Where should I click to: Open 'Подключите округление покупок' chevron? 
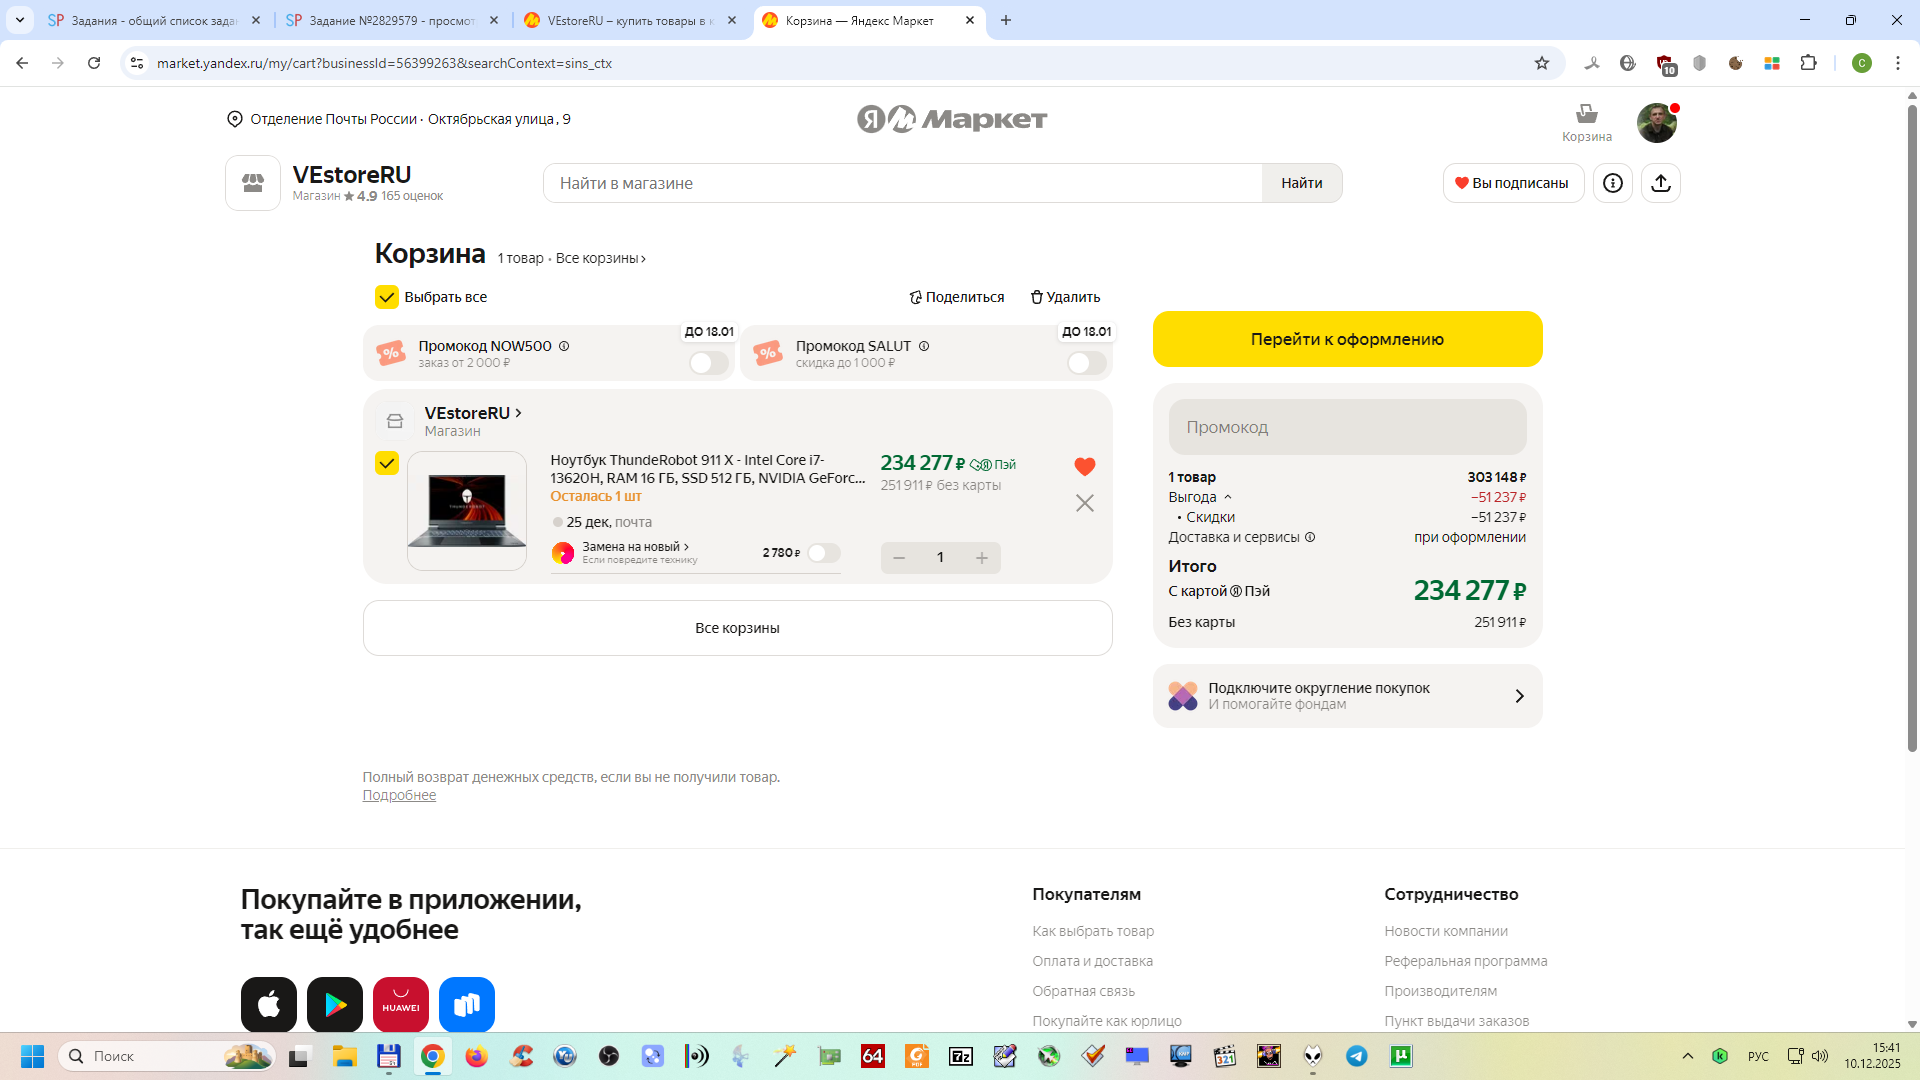pyautogui.click(x=1518, y=696)
